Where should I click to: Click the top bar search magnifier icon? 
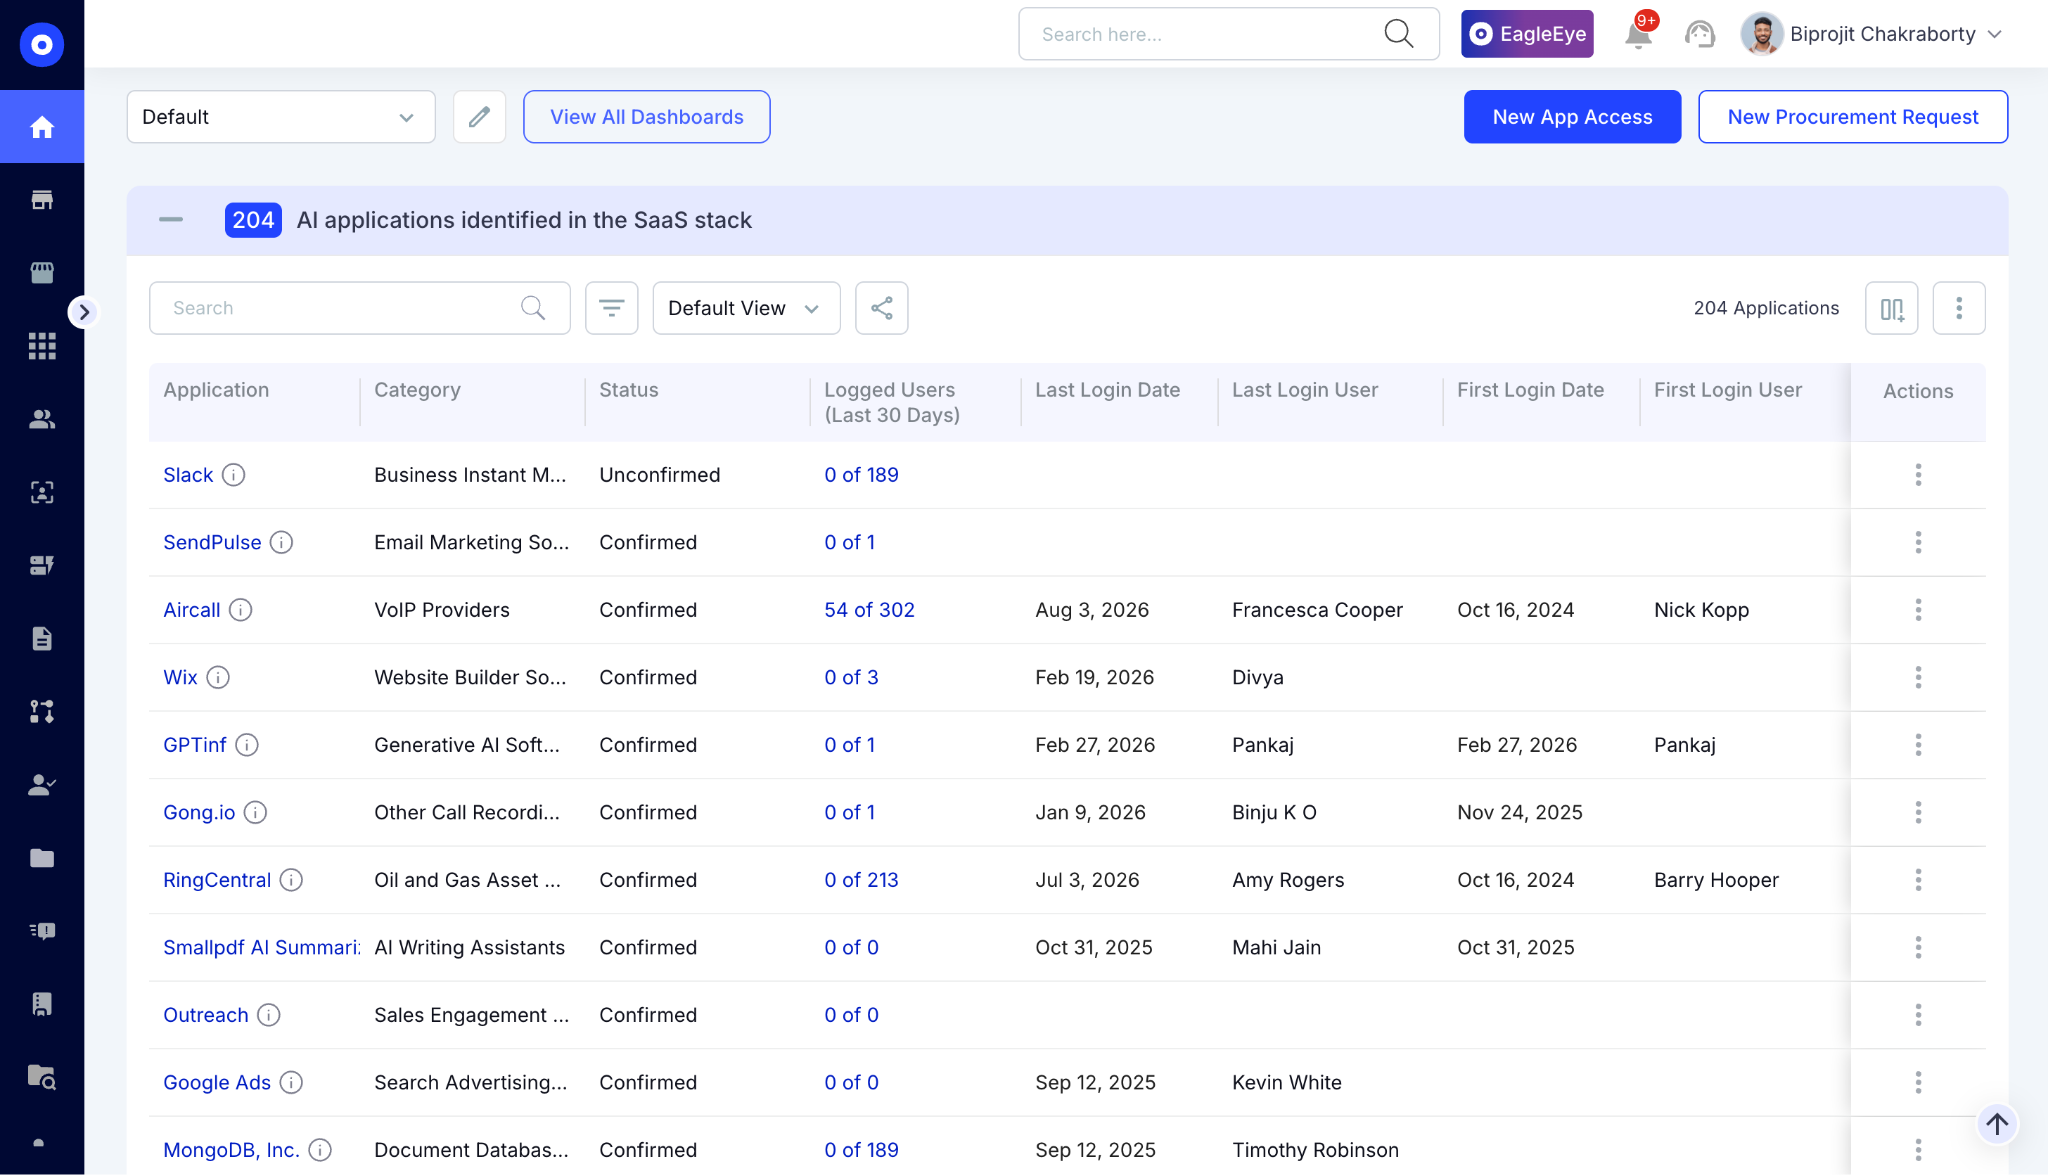point(1399,34)
